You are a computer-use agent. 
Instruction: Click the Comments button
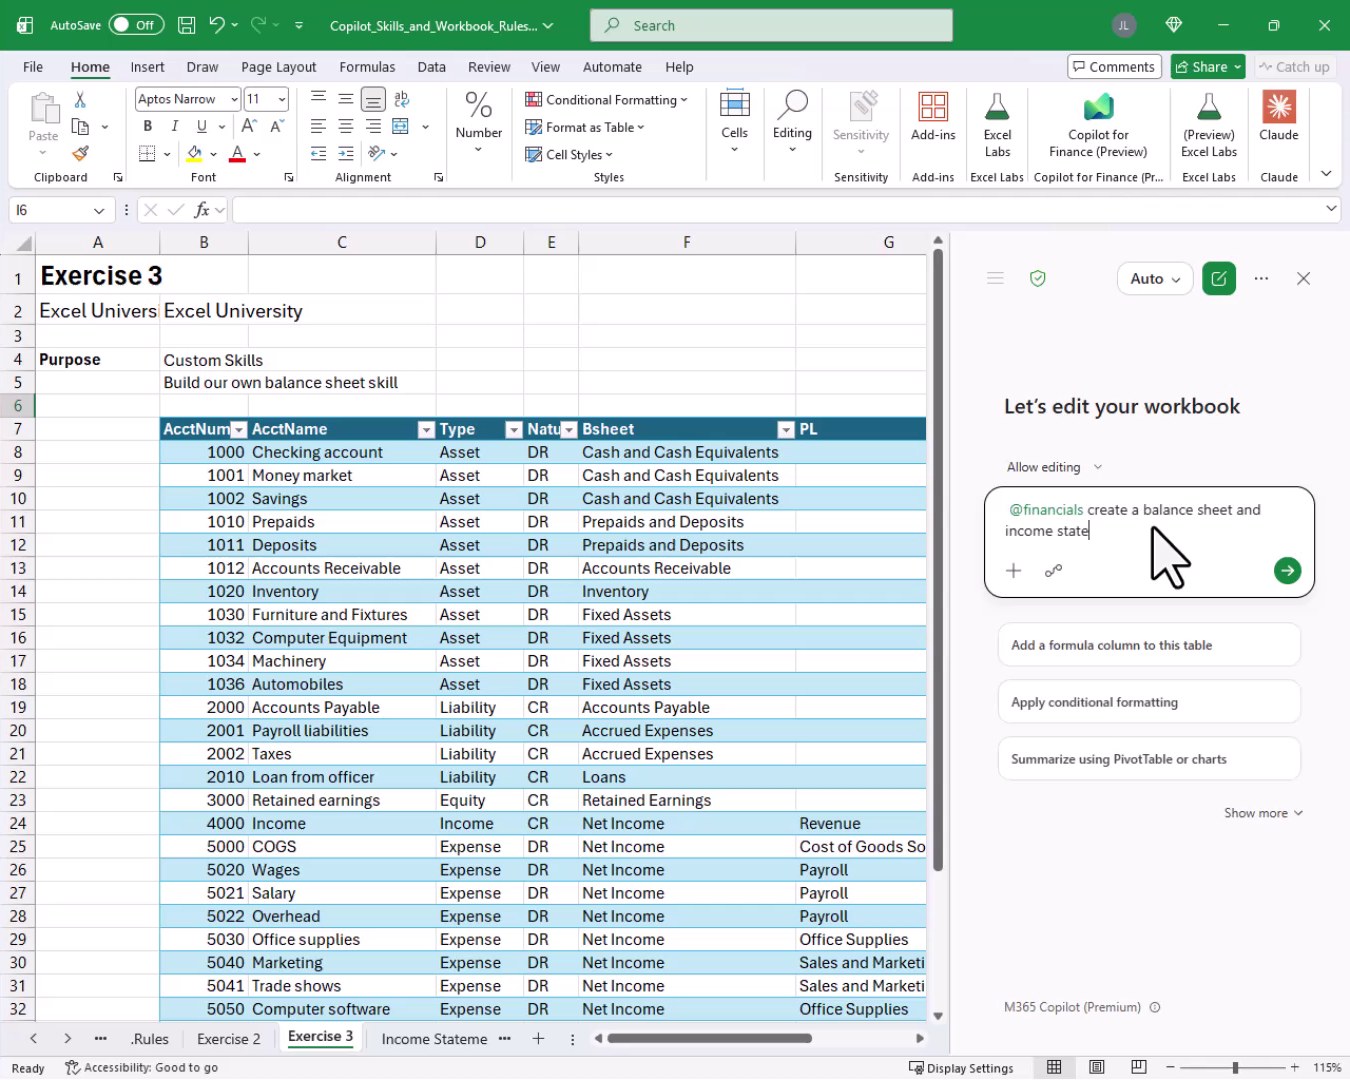click(1114, 67)
